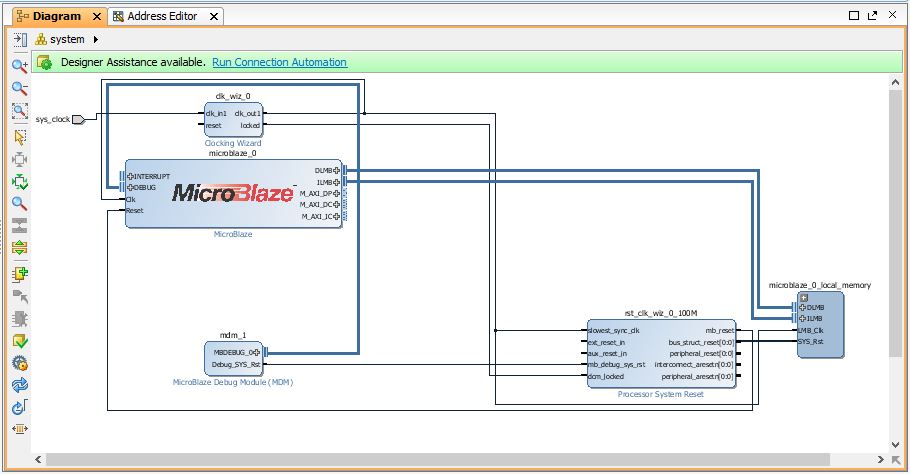This screenshot has height=474, width=910.
Task: Click the scroll-corner overview icon
Action: coord(895,459)
